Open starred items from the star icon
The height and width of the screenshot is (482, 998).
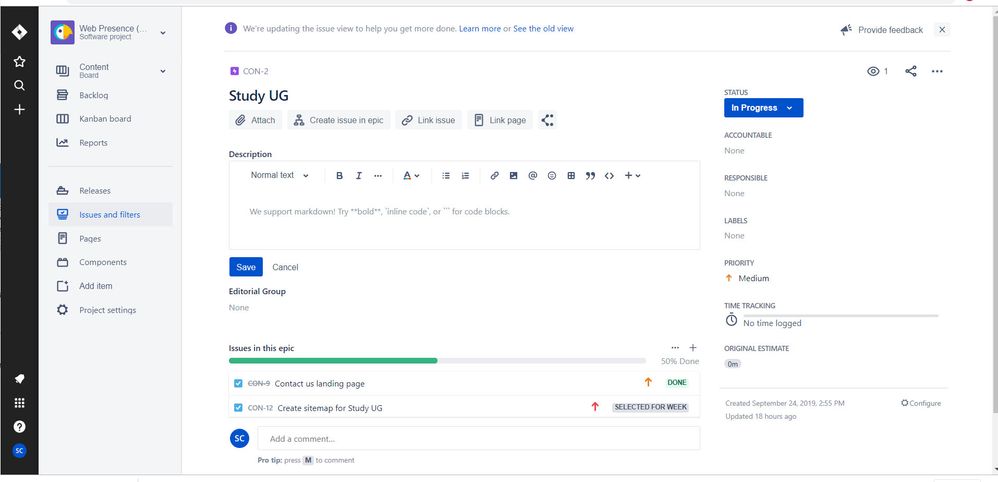coord(19,62)
